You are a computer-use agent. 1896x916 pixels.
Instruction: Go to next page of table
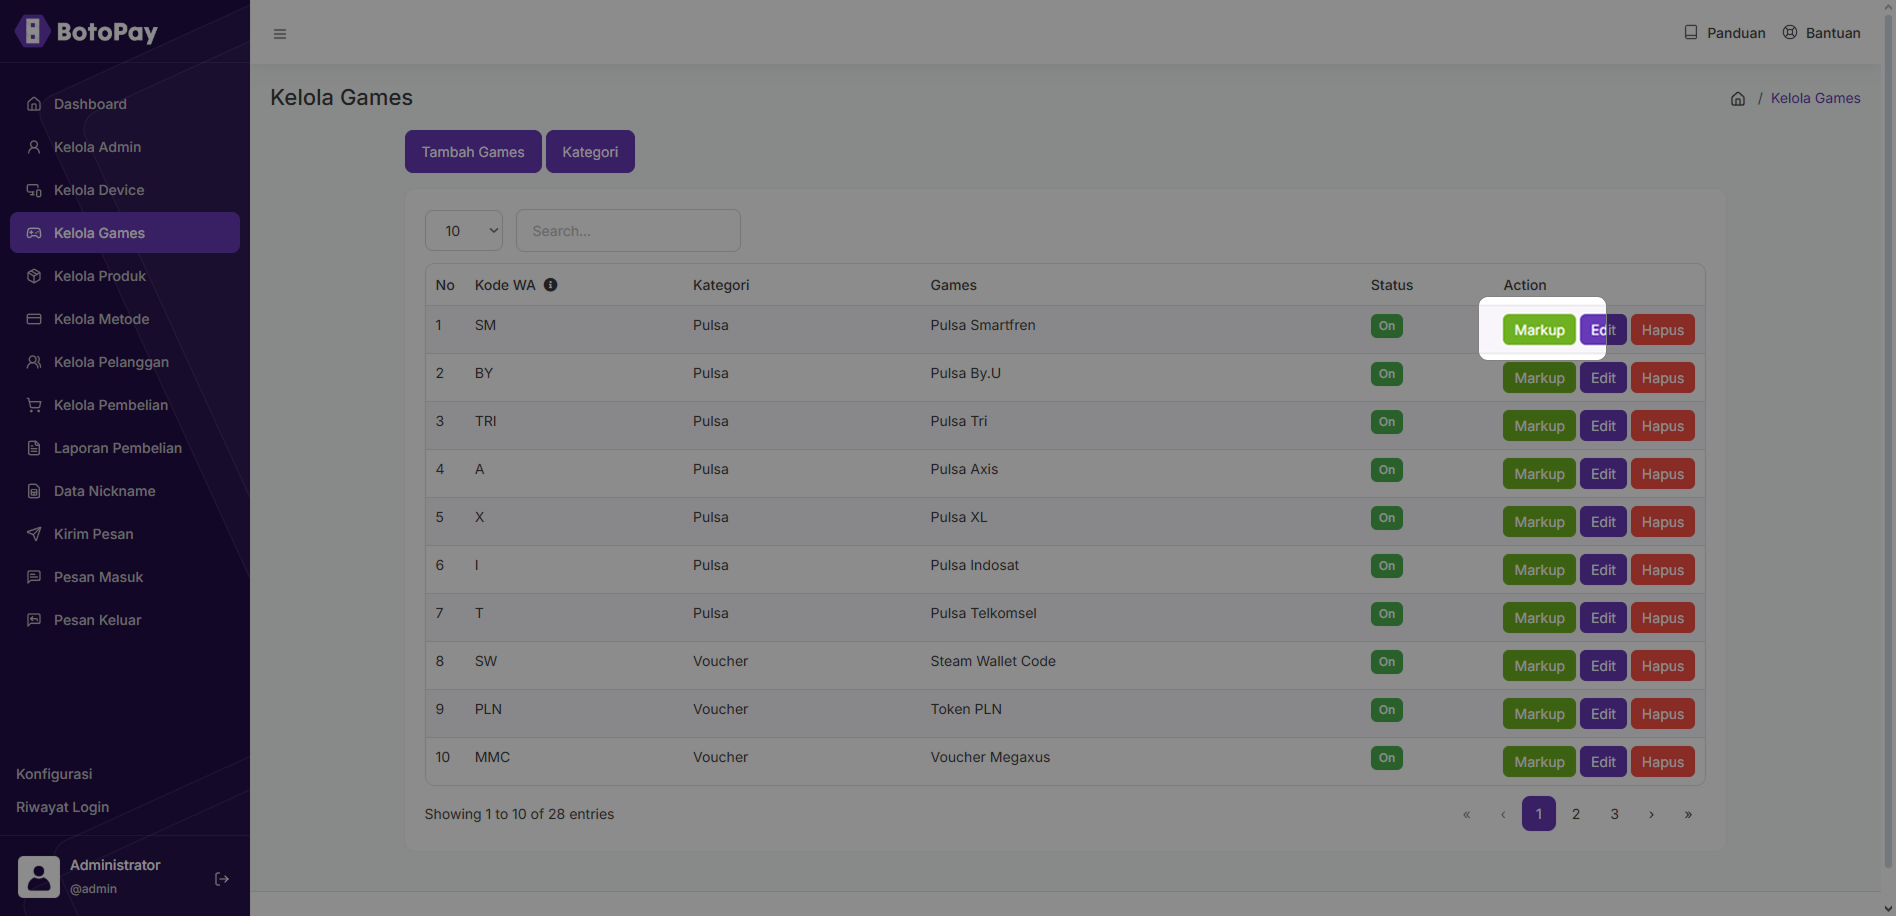[x=1651, y=814]
